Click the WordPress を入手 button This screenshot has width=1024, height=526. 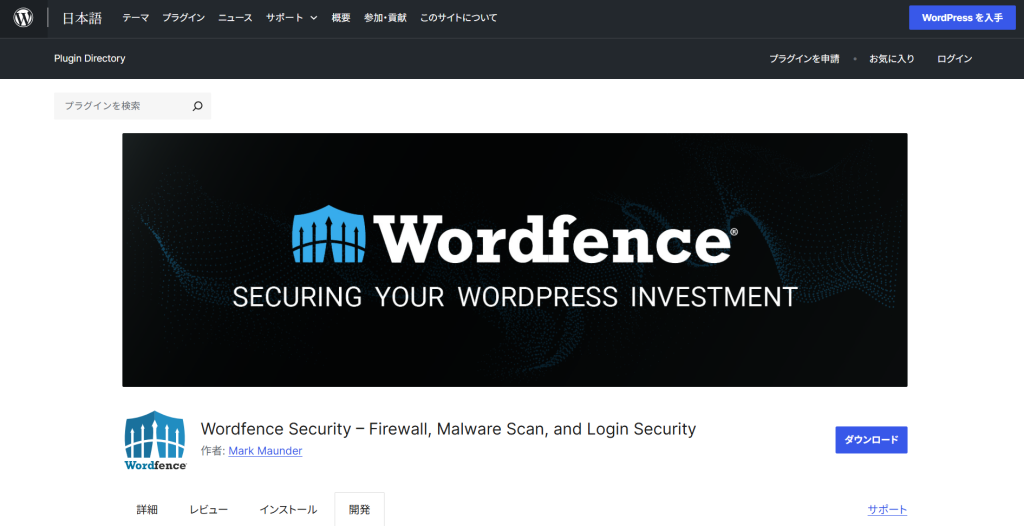(x=962, y=18)
